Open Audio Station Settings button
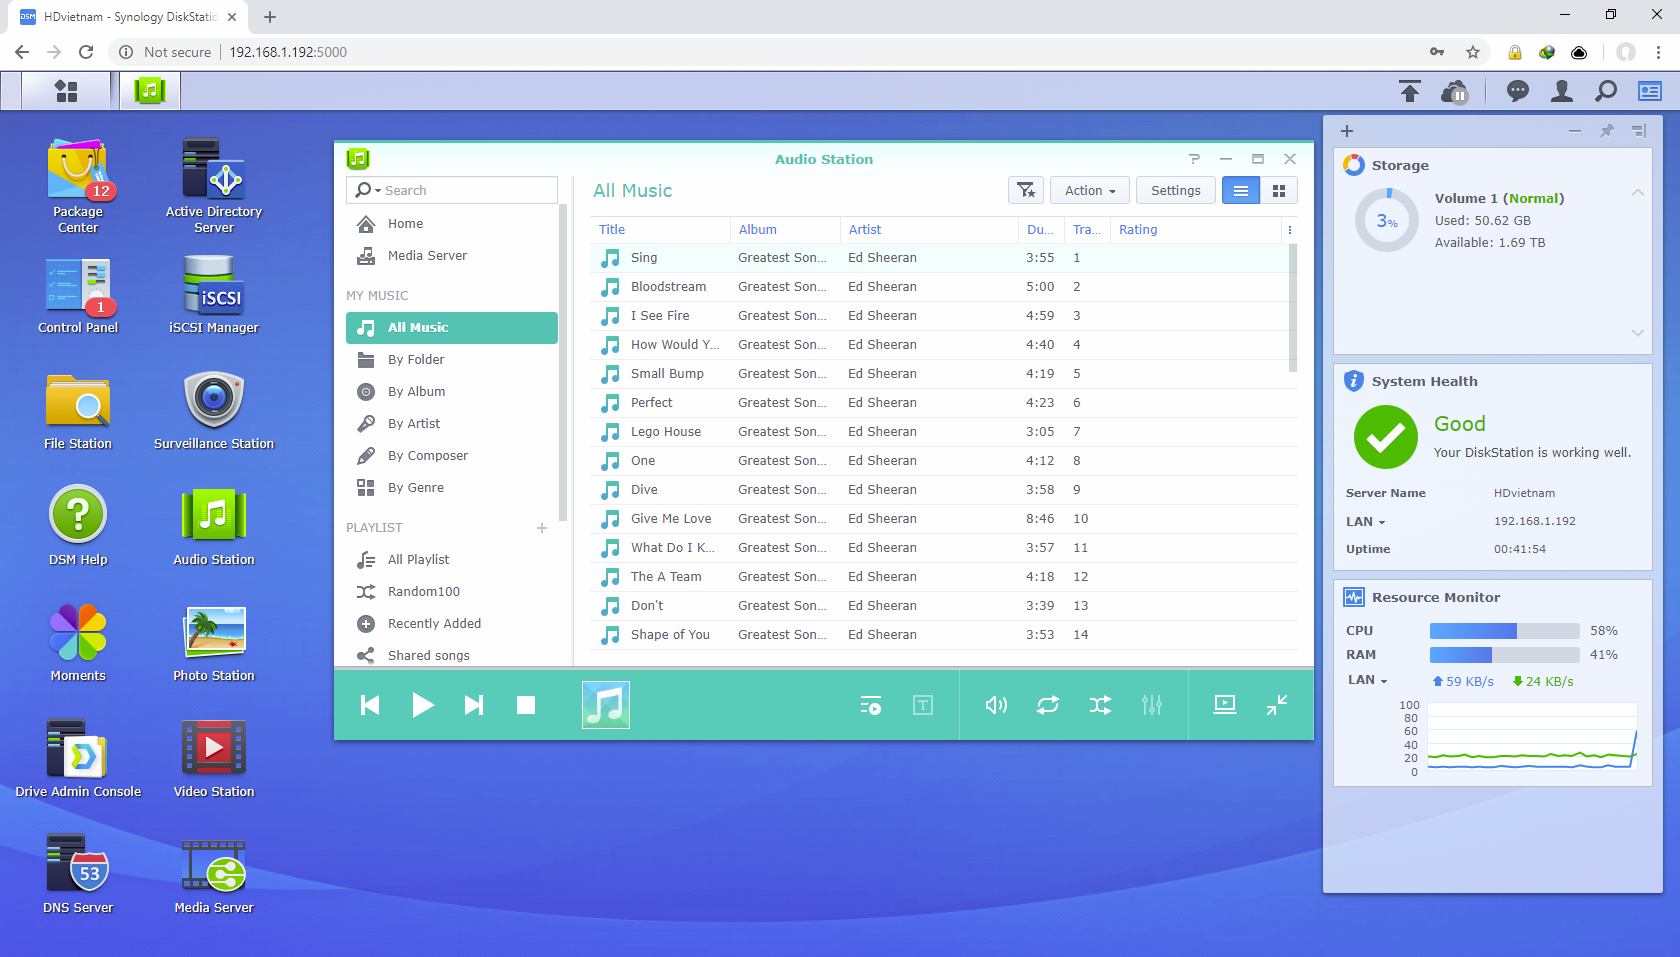1680x957 pixels. click(1176, 190)
